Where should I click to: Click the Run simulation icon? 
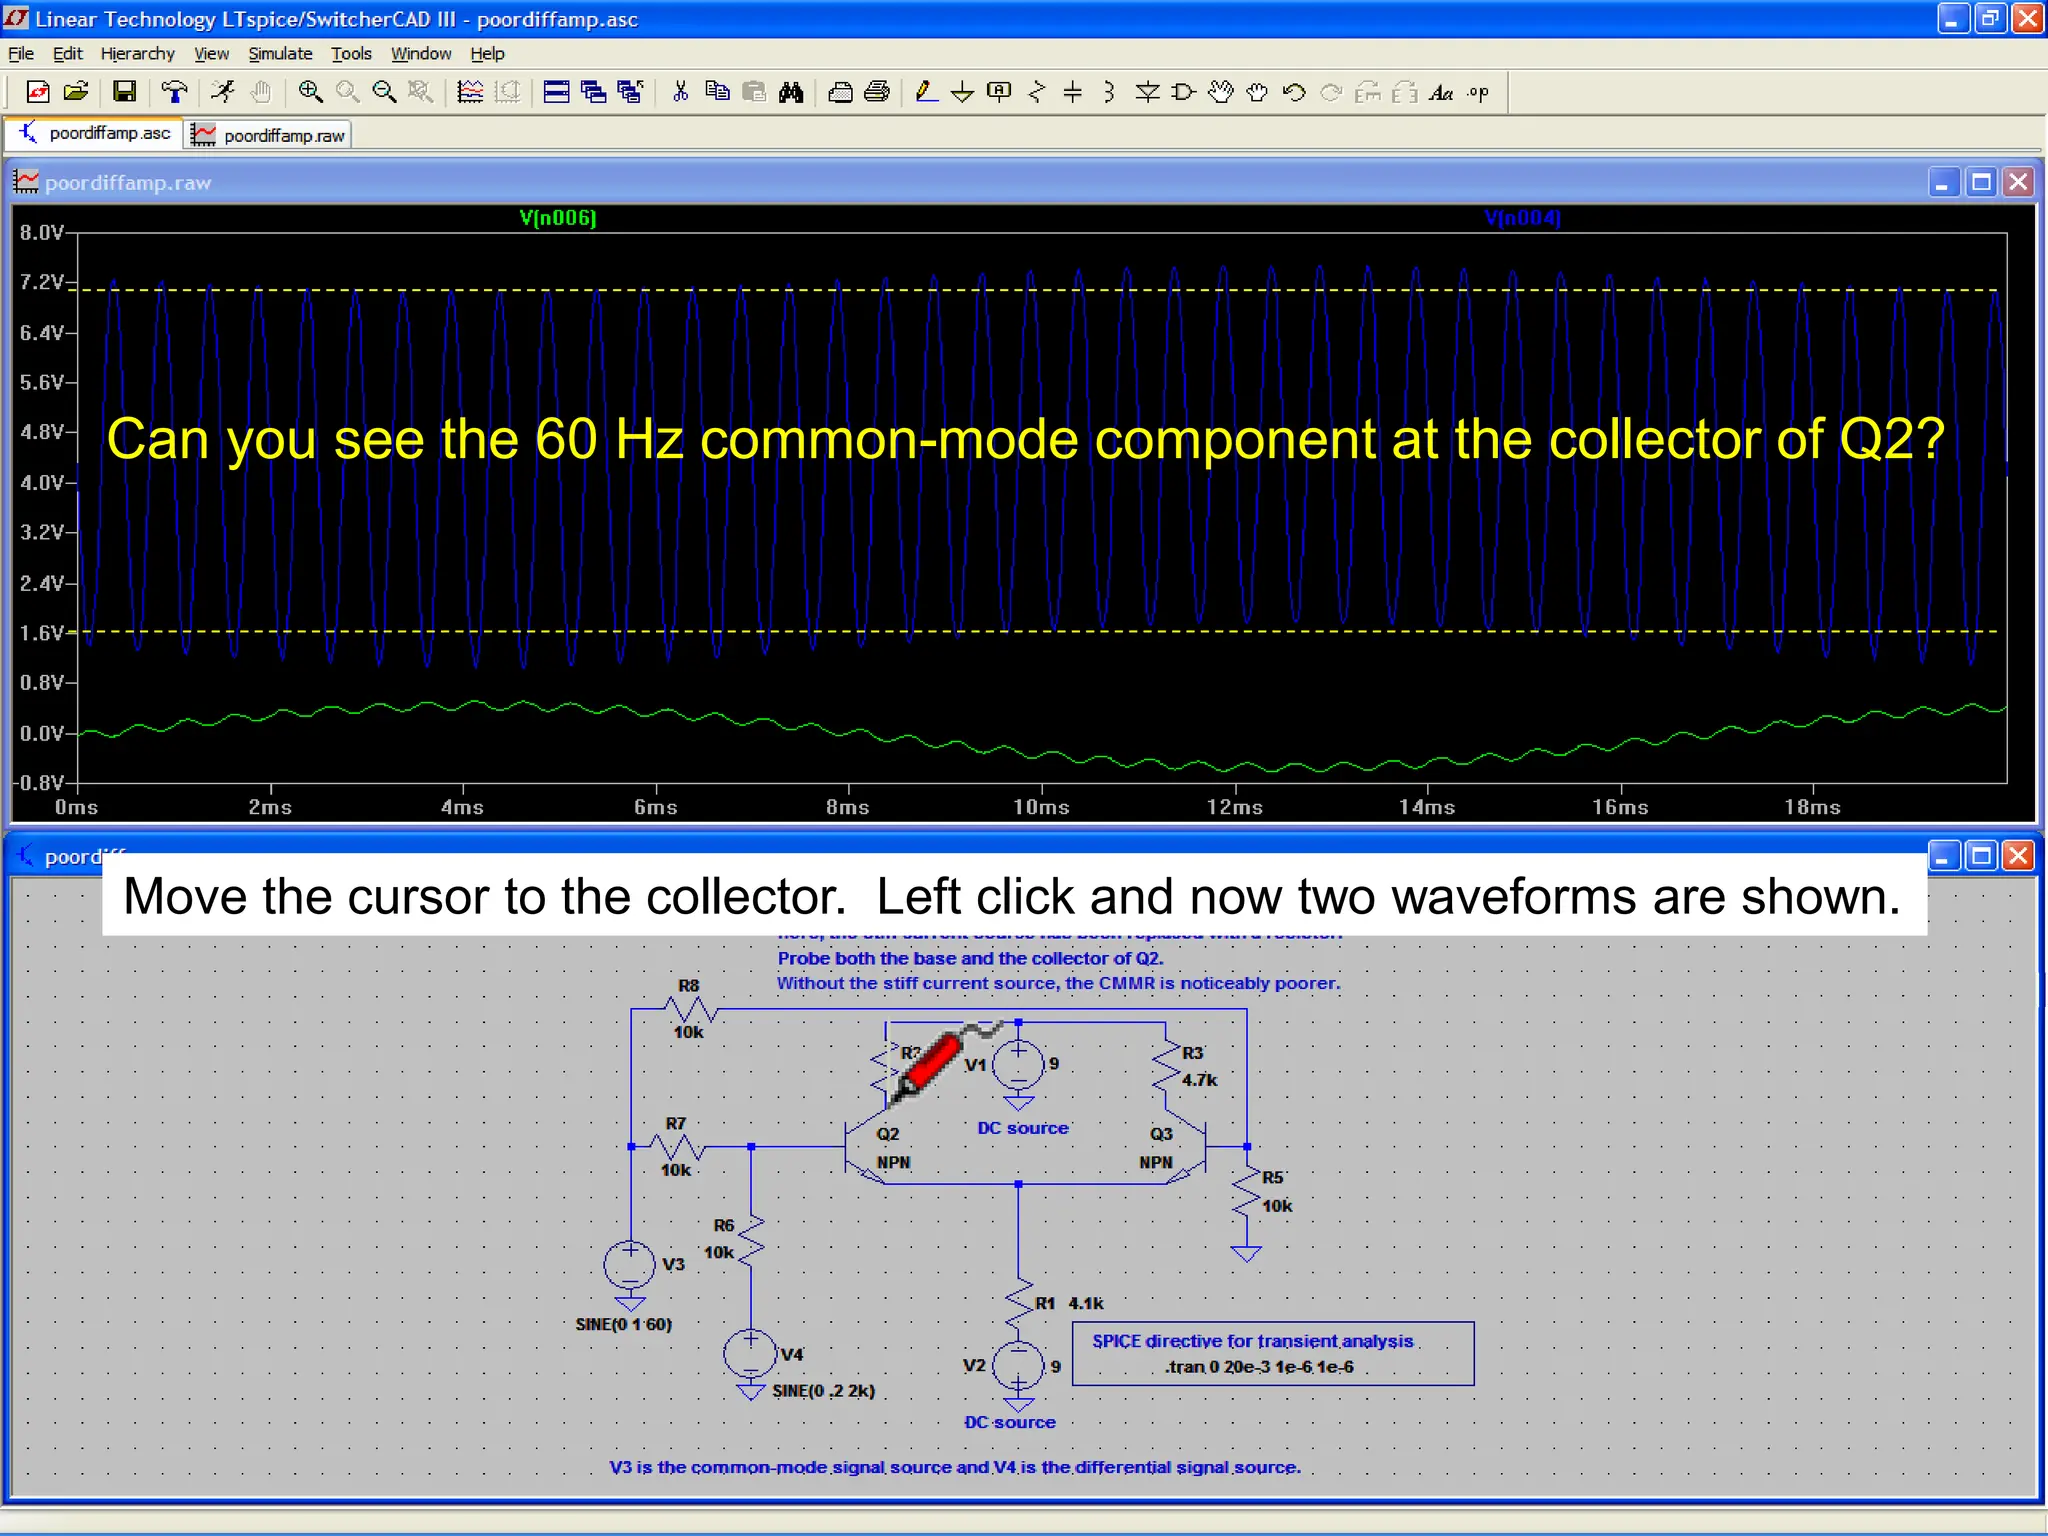point(222,93)
